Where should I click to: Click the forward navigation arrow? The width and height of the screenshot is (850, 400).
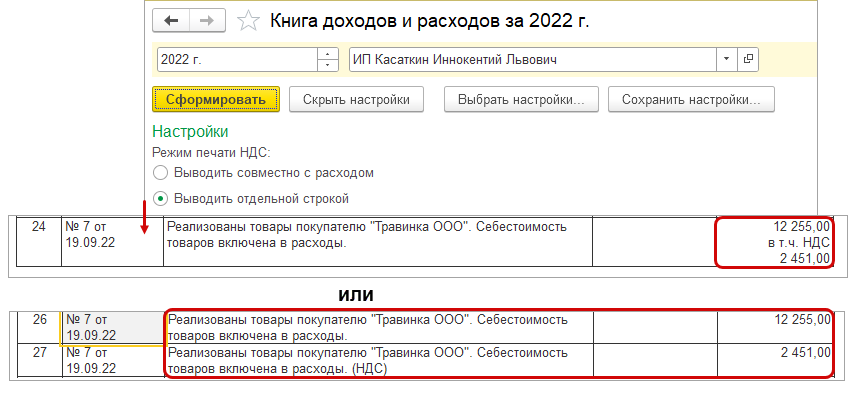click(207, 21)
